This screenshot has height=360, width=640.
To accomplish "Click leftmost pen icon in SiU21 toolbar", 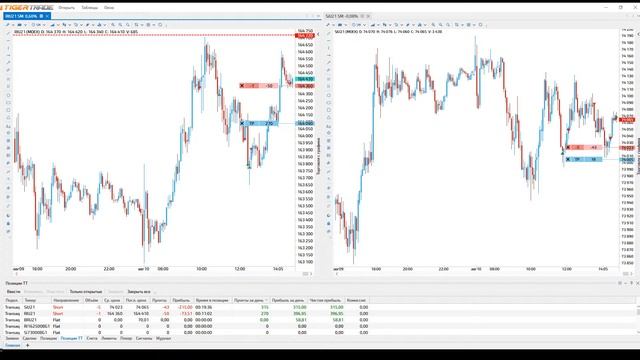I will [328, 25].
